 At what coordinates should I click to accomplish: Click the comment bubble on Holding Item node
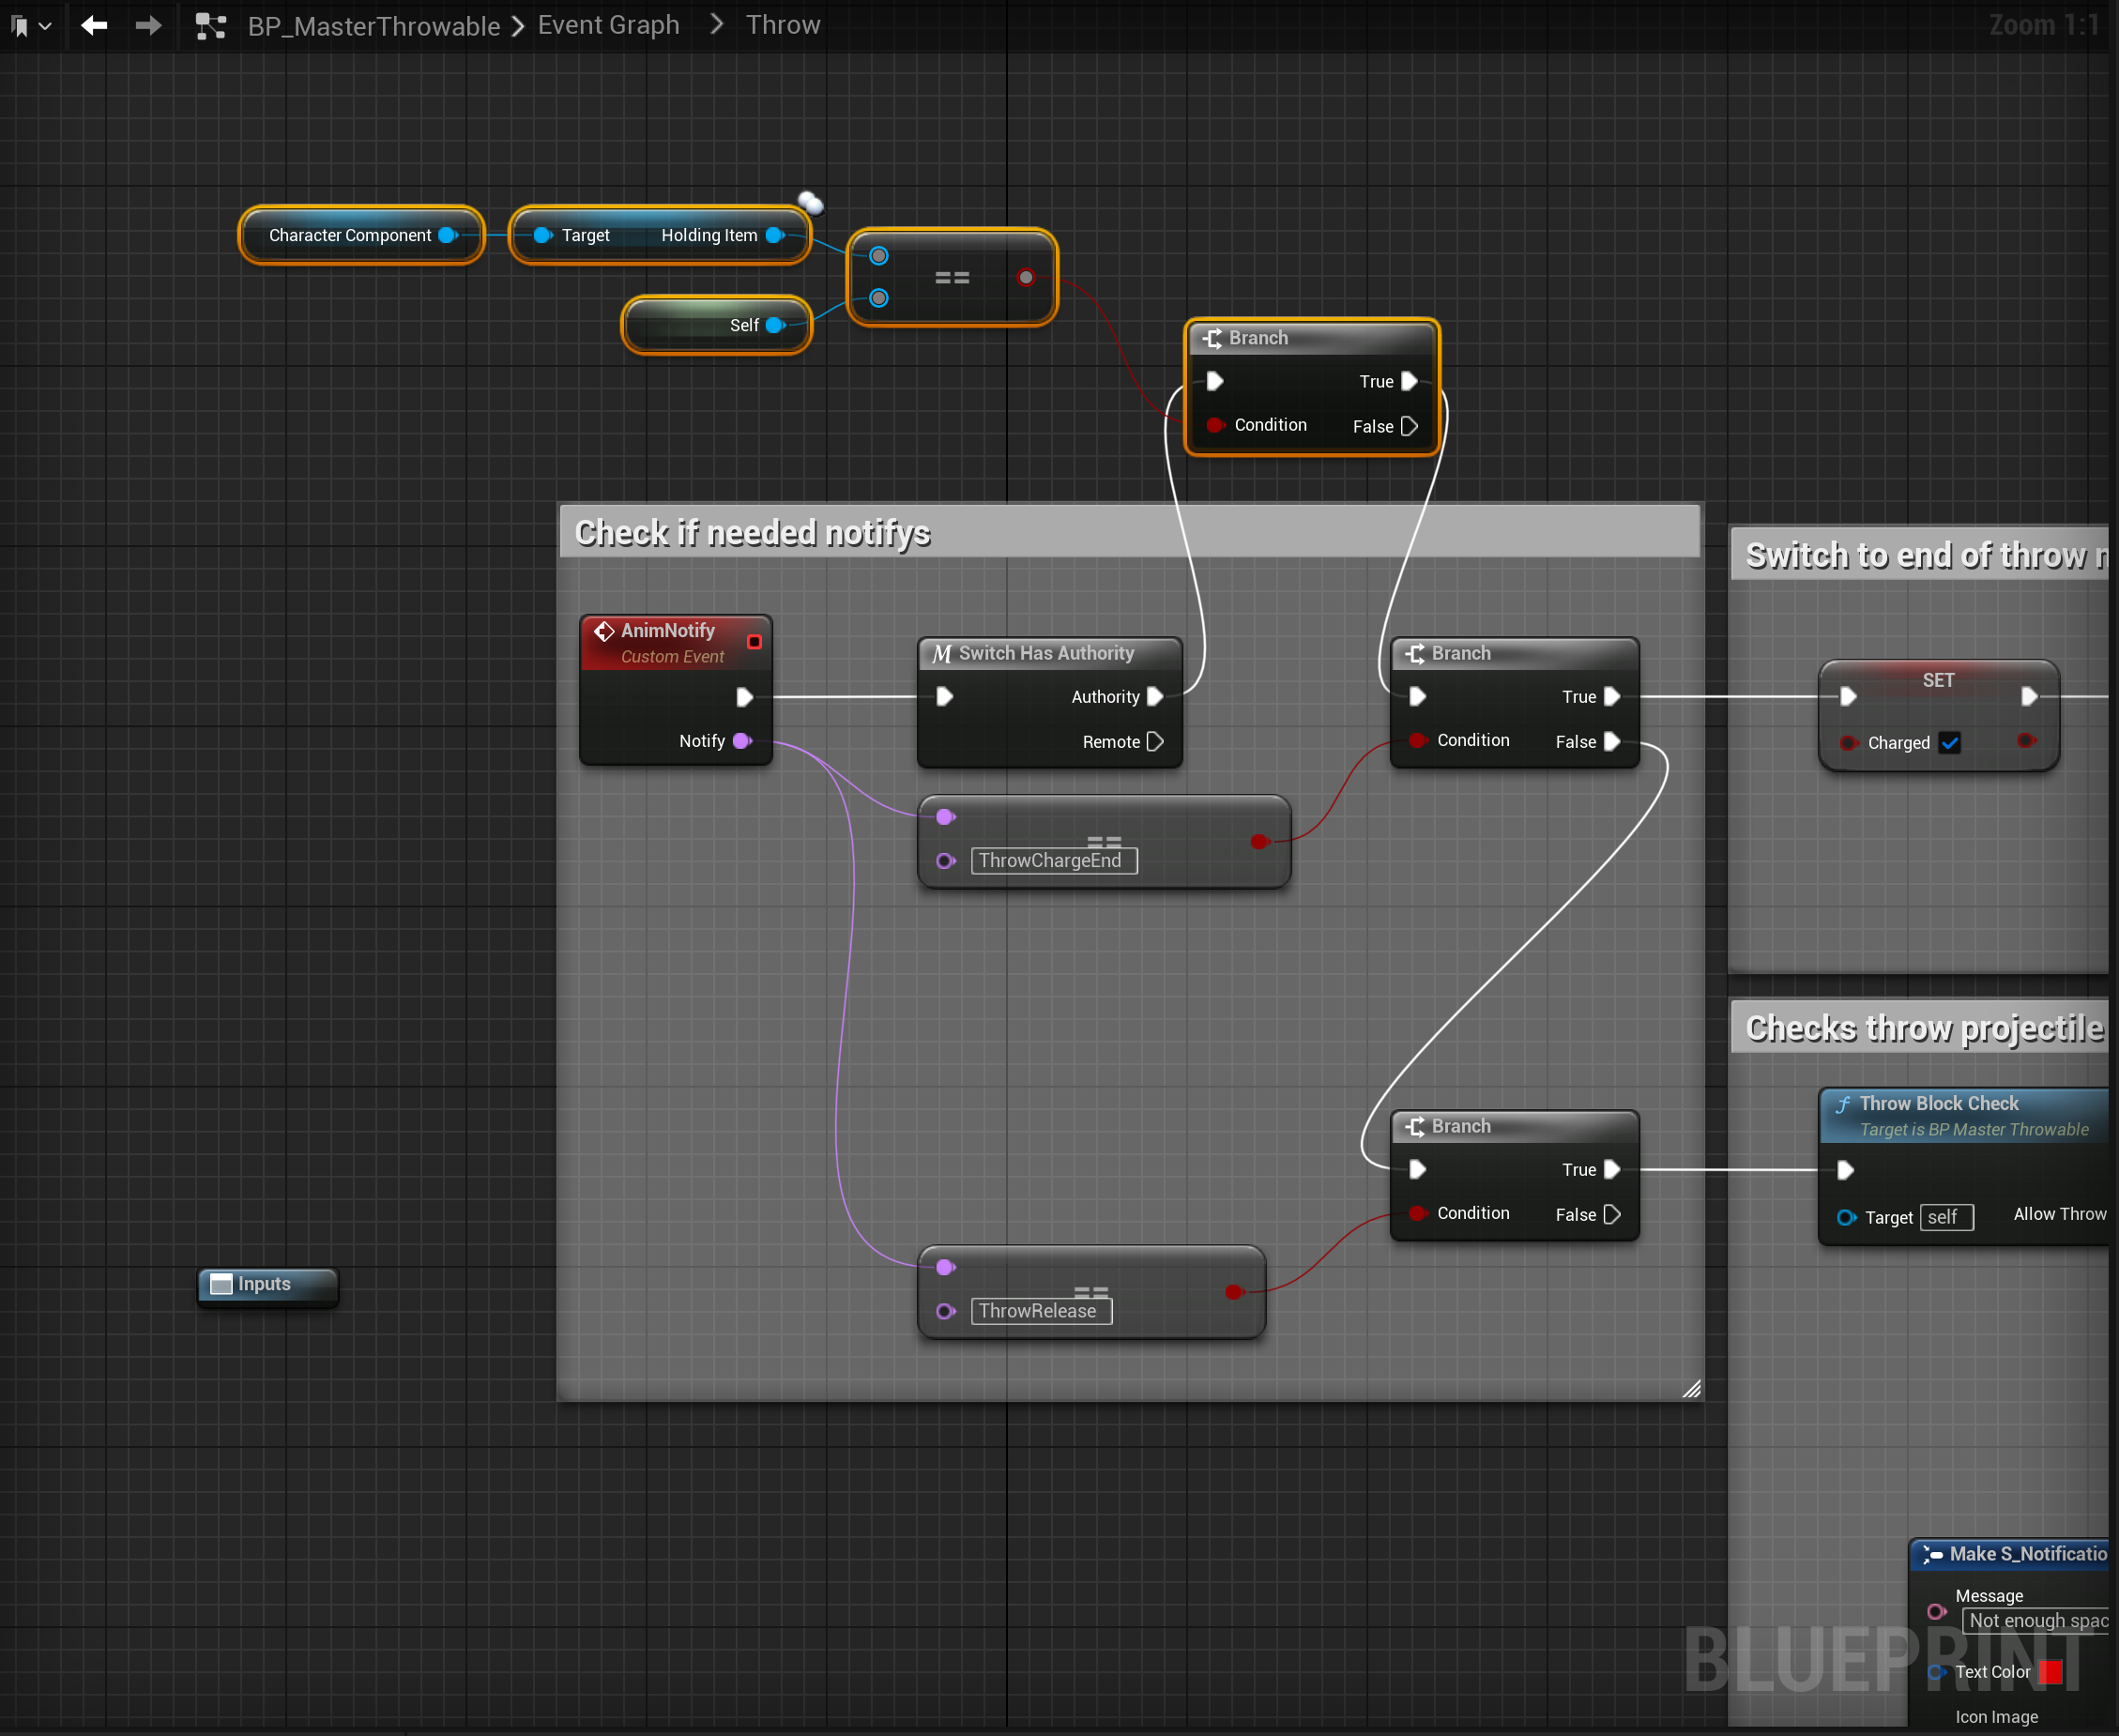[810, 204]
